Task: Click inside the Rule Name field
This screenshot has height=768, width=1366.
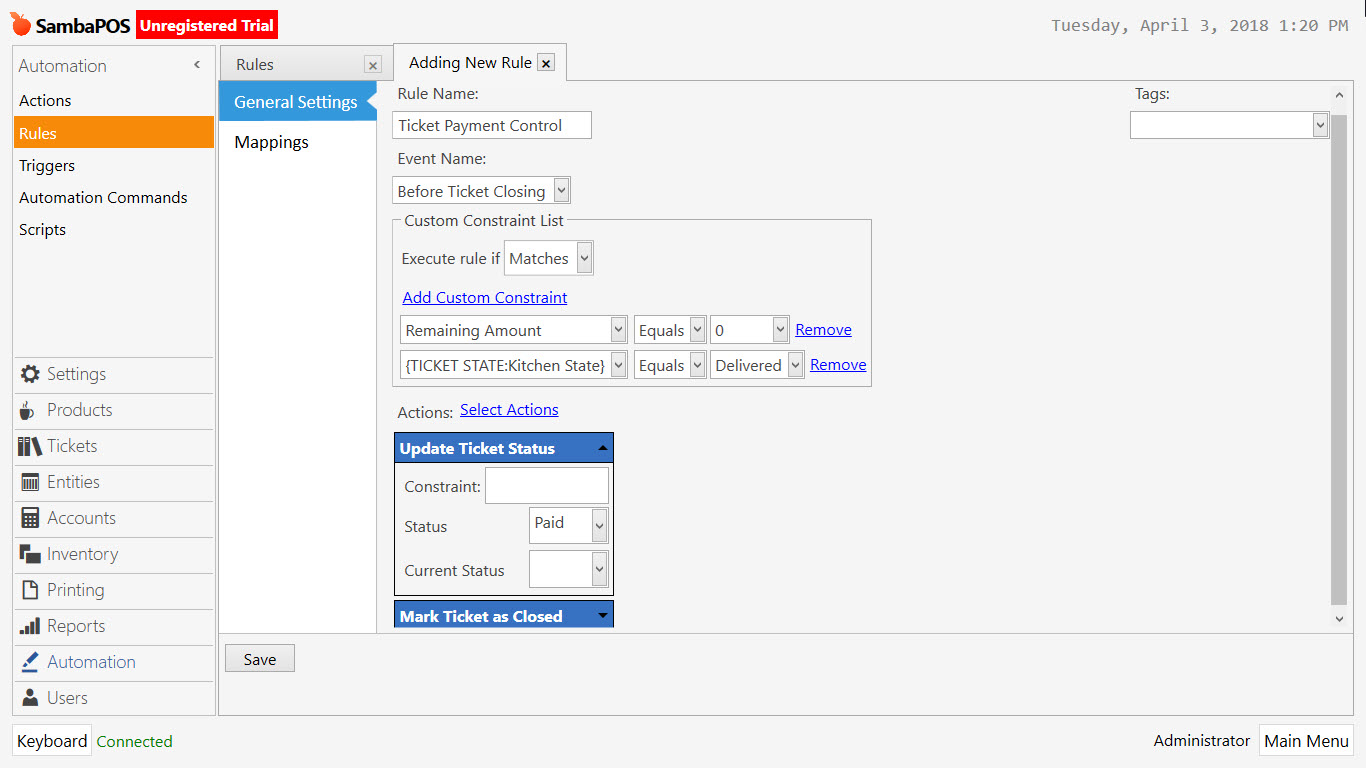Action: pyautogui.click(x=491, y=125)
